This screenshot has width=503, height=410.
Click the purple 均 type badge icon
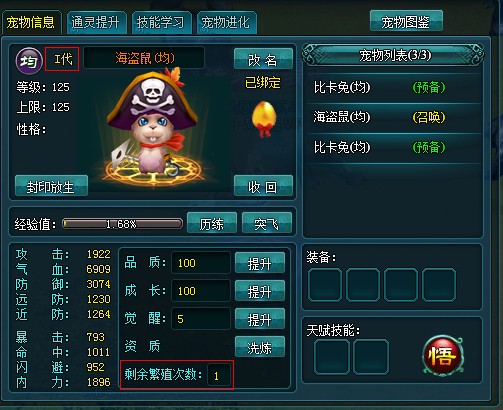point(29,61)
